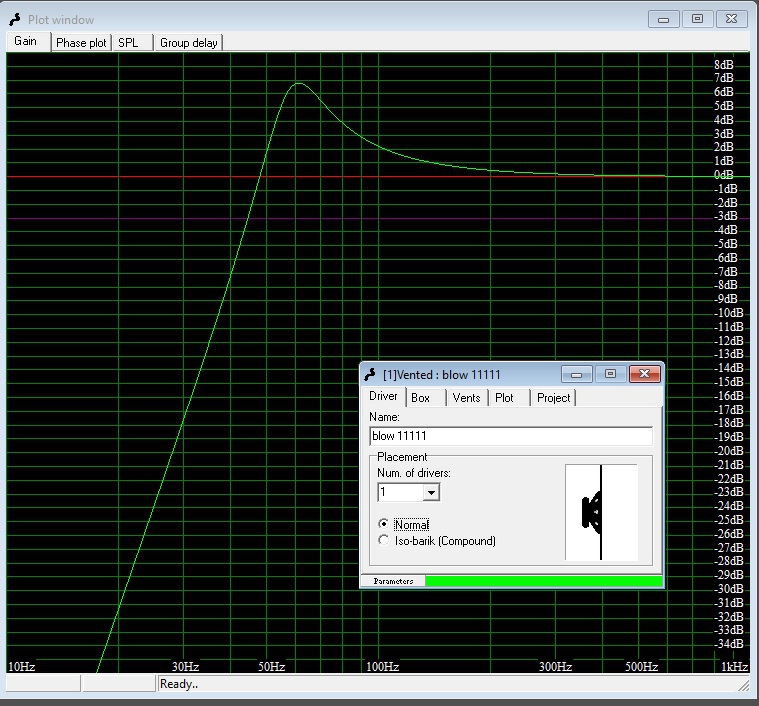Click the -34dB axis label
Screen dimensions: 759x706
[x=729, y=644]
